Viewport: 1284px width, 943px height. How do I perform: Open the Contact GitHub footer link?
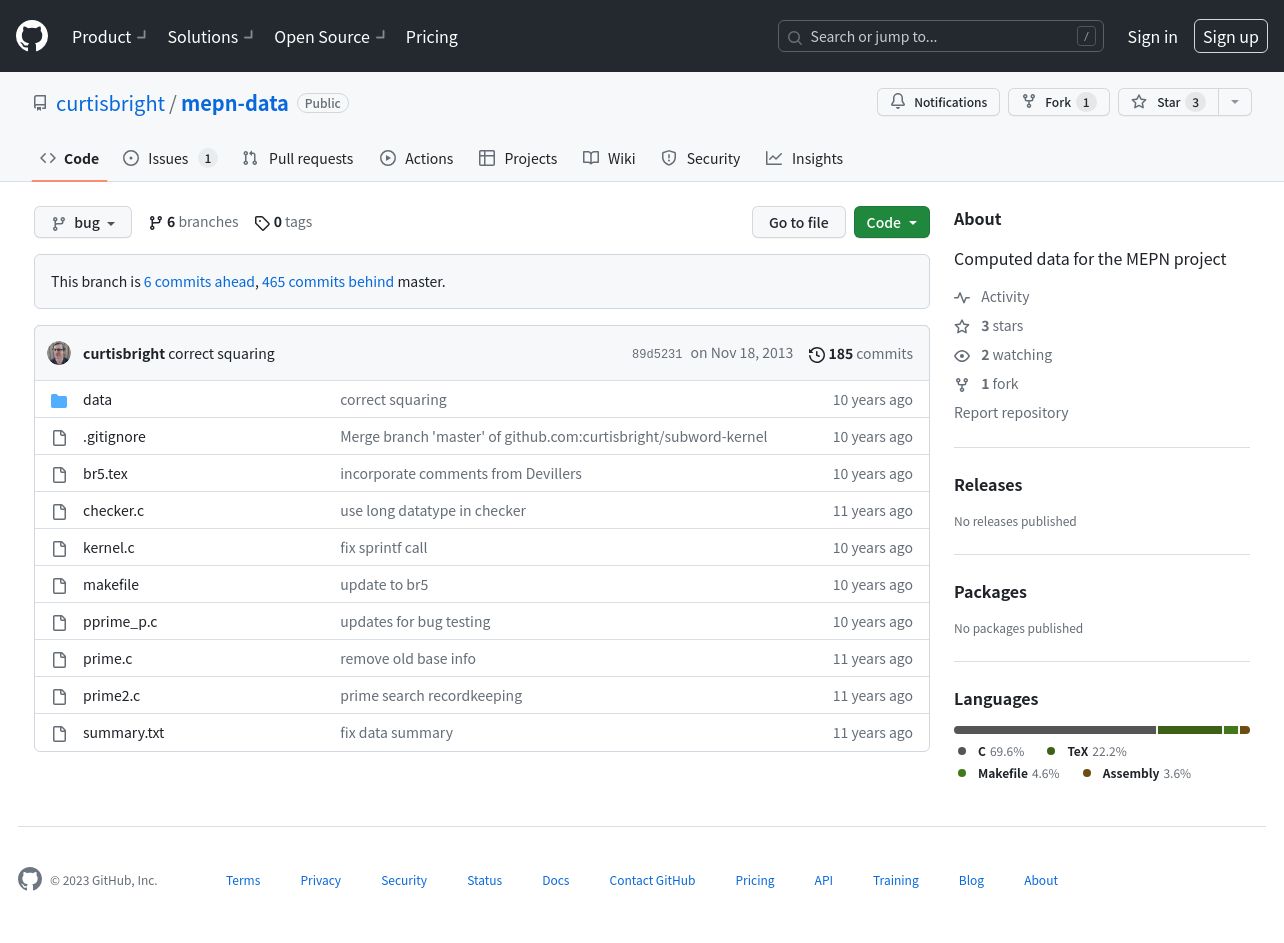point(652,880)
